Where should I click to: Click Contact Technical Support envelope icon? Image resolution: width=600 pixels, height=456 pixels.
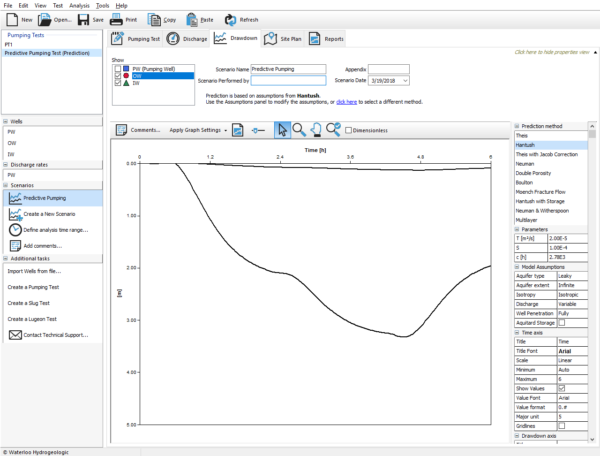pyautogui.click(x=15, y=334)
